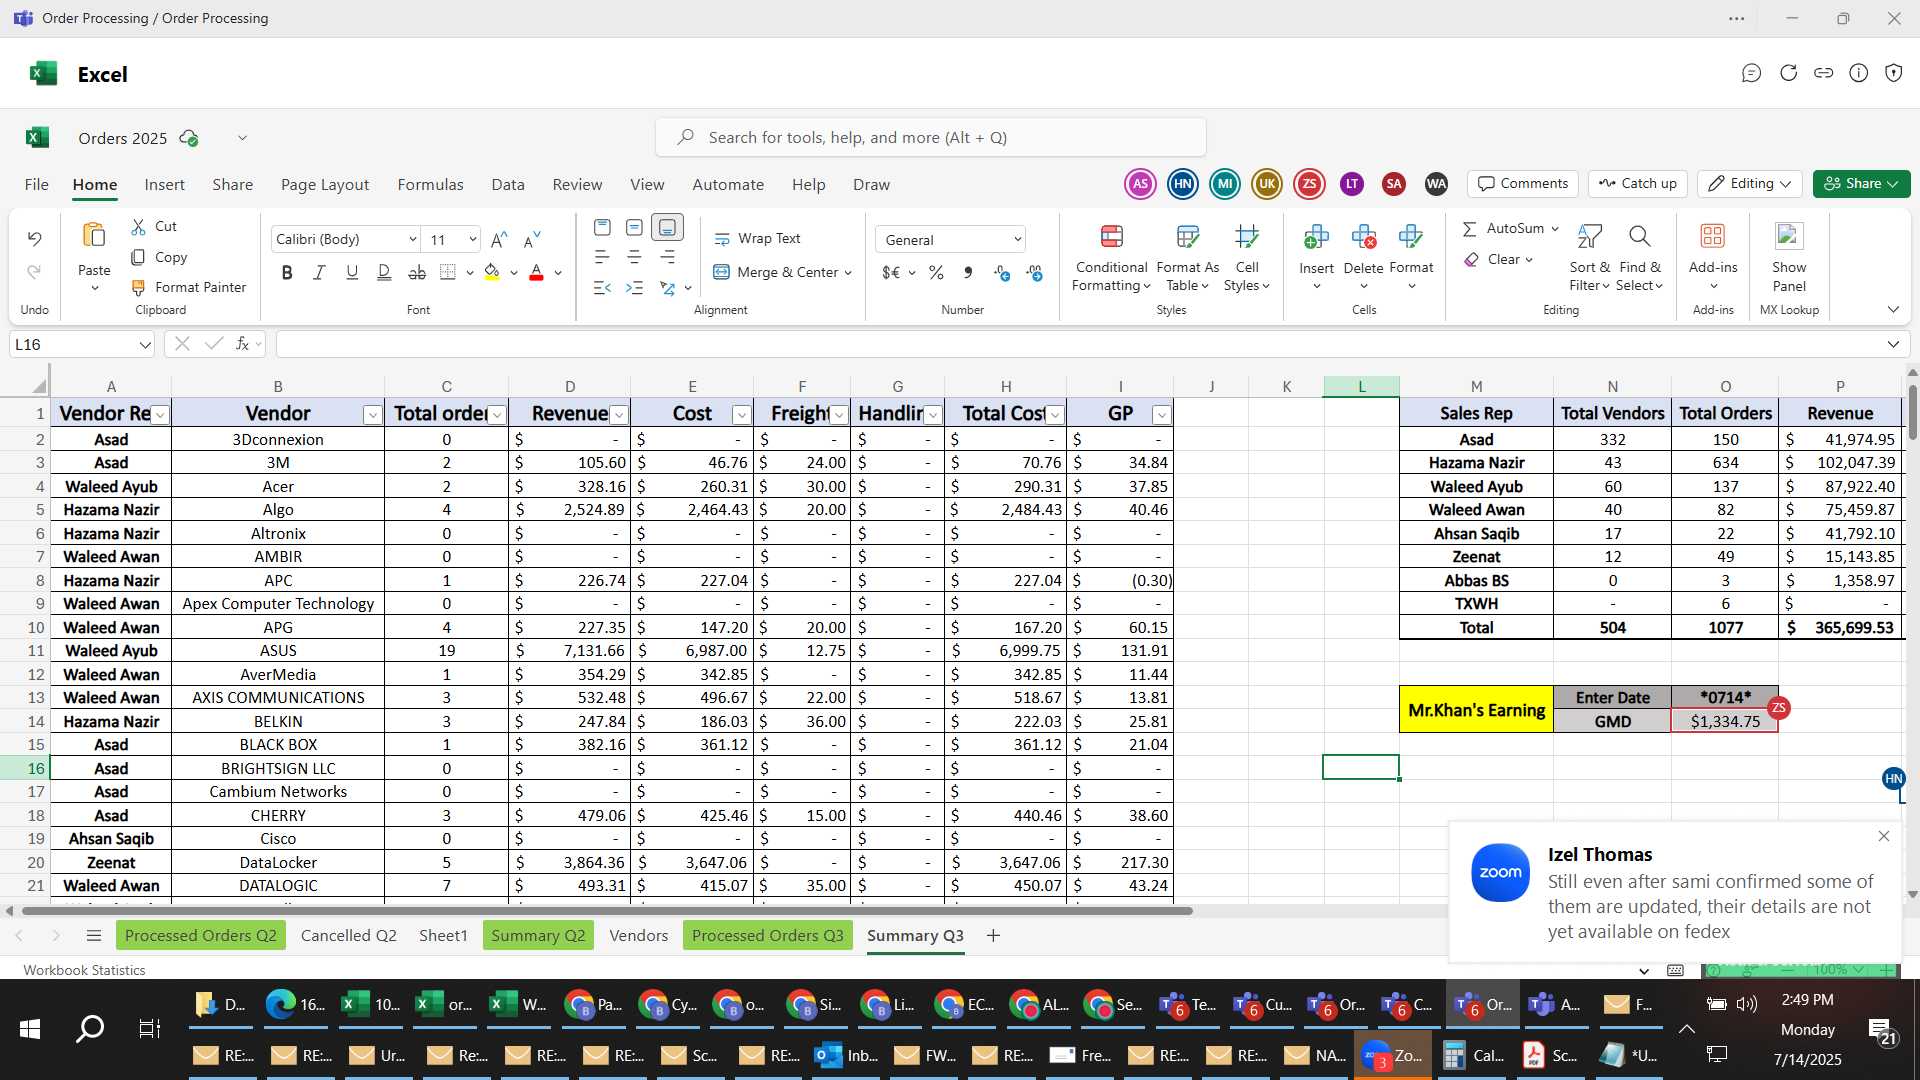Expand AutoSum options
1920x1080 pixels.
click(1555, 229)
